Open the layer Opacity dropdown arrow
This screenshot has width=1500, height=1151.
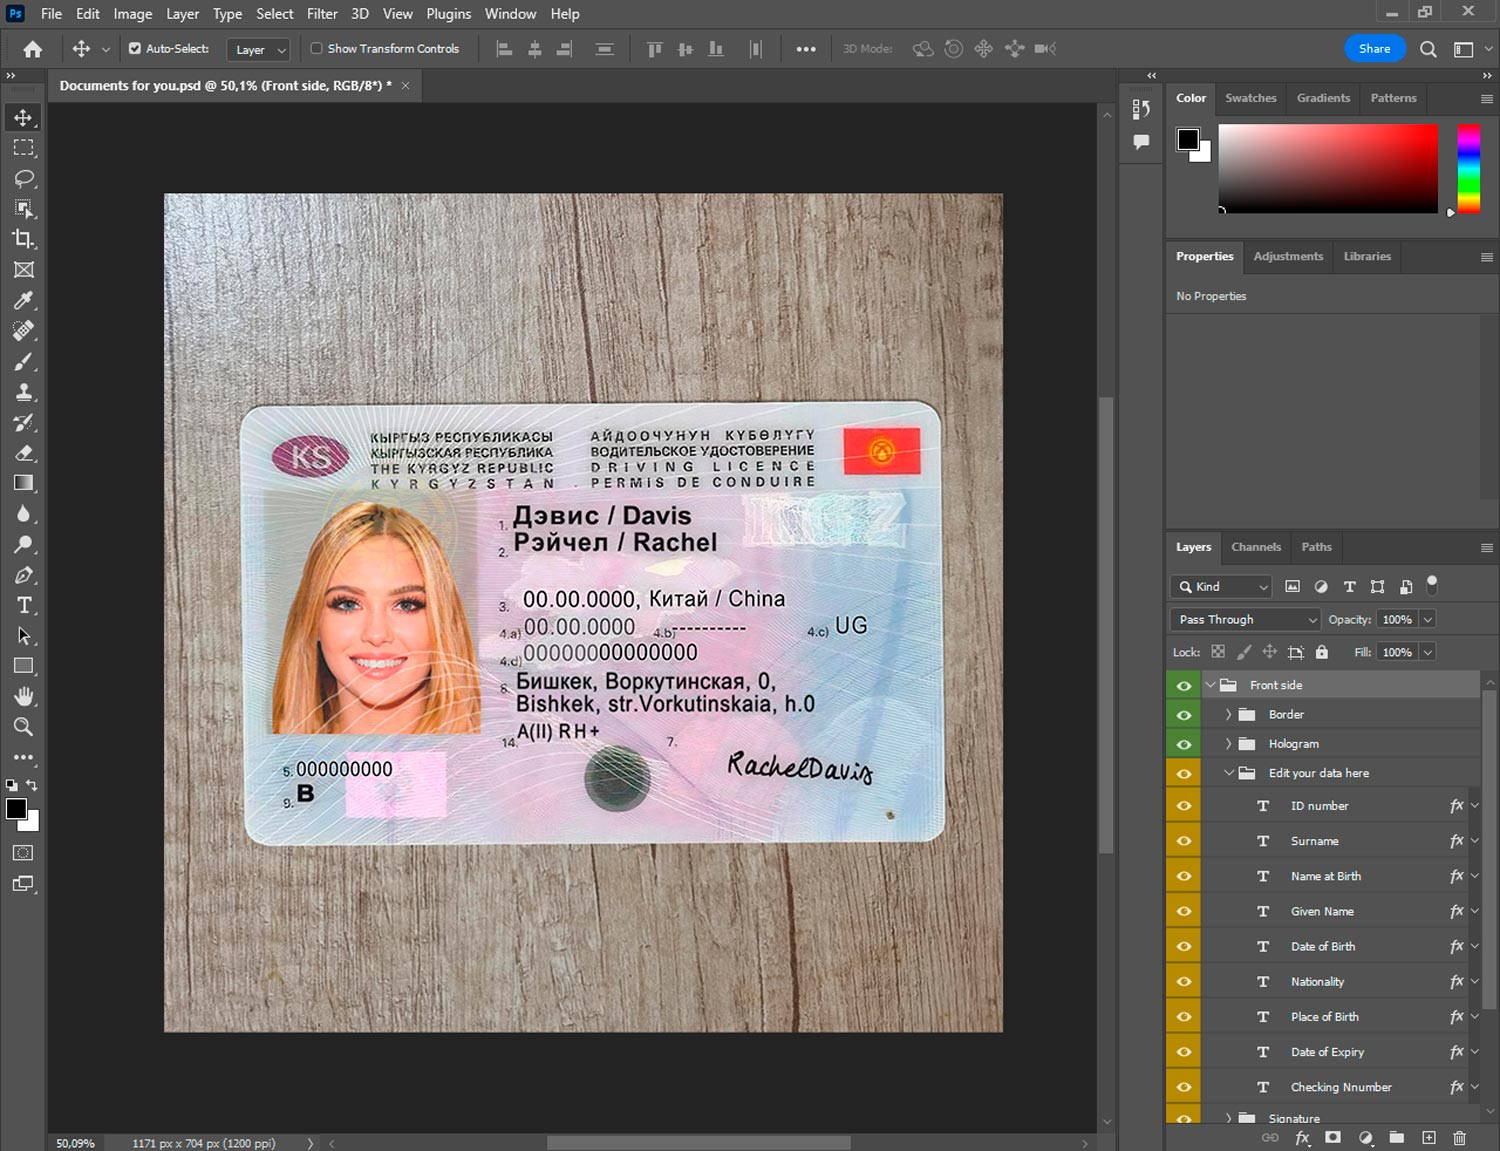(1428, 620)
